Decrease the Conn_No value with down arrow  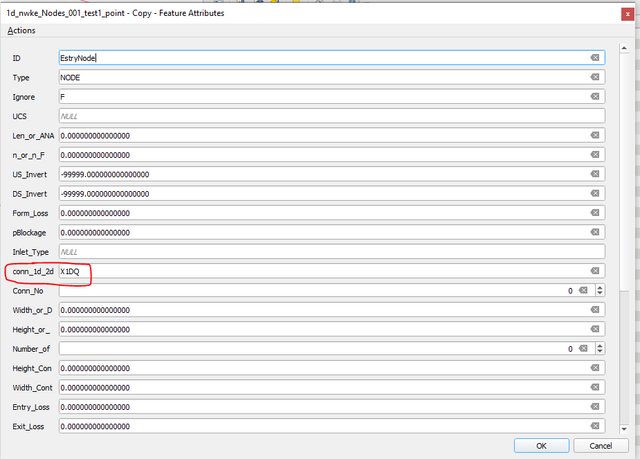click(599, 295)
